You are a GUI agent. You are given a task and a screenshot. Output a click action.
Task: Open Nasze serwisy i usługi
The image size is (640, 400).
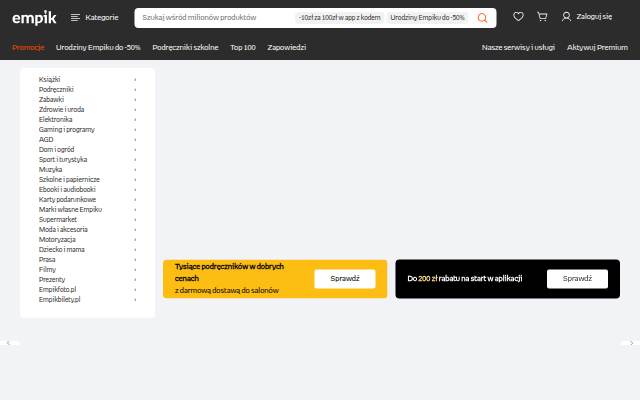[518, 47]
